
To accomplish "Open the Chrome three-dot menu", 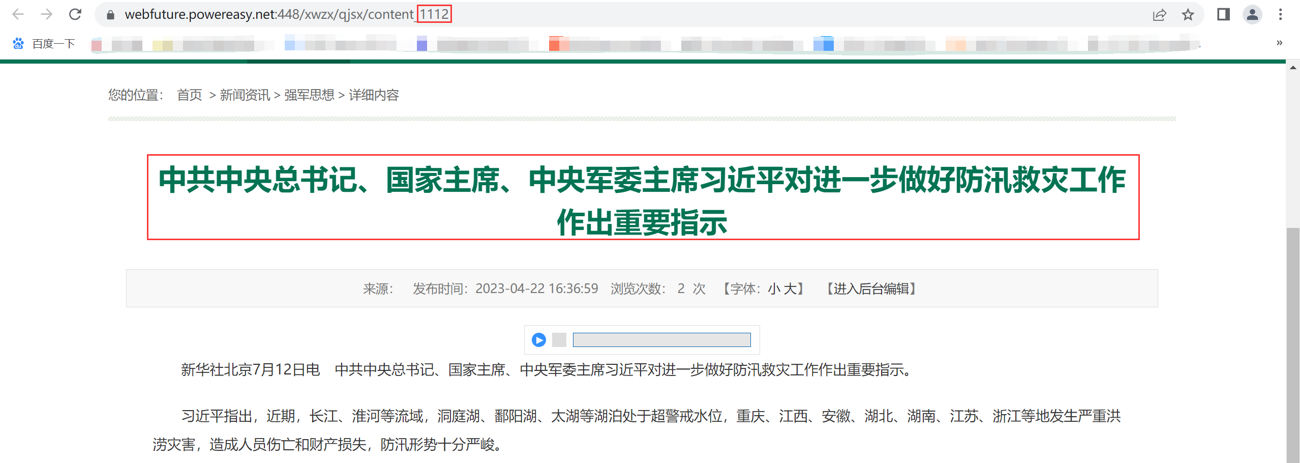I will 1280,15.
